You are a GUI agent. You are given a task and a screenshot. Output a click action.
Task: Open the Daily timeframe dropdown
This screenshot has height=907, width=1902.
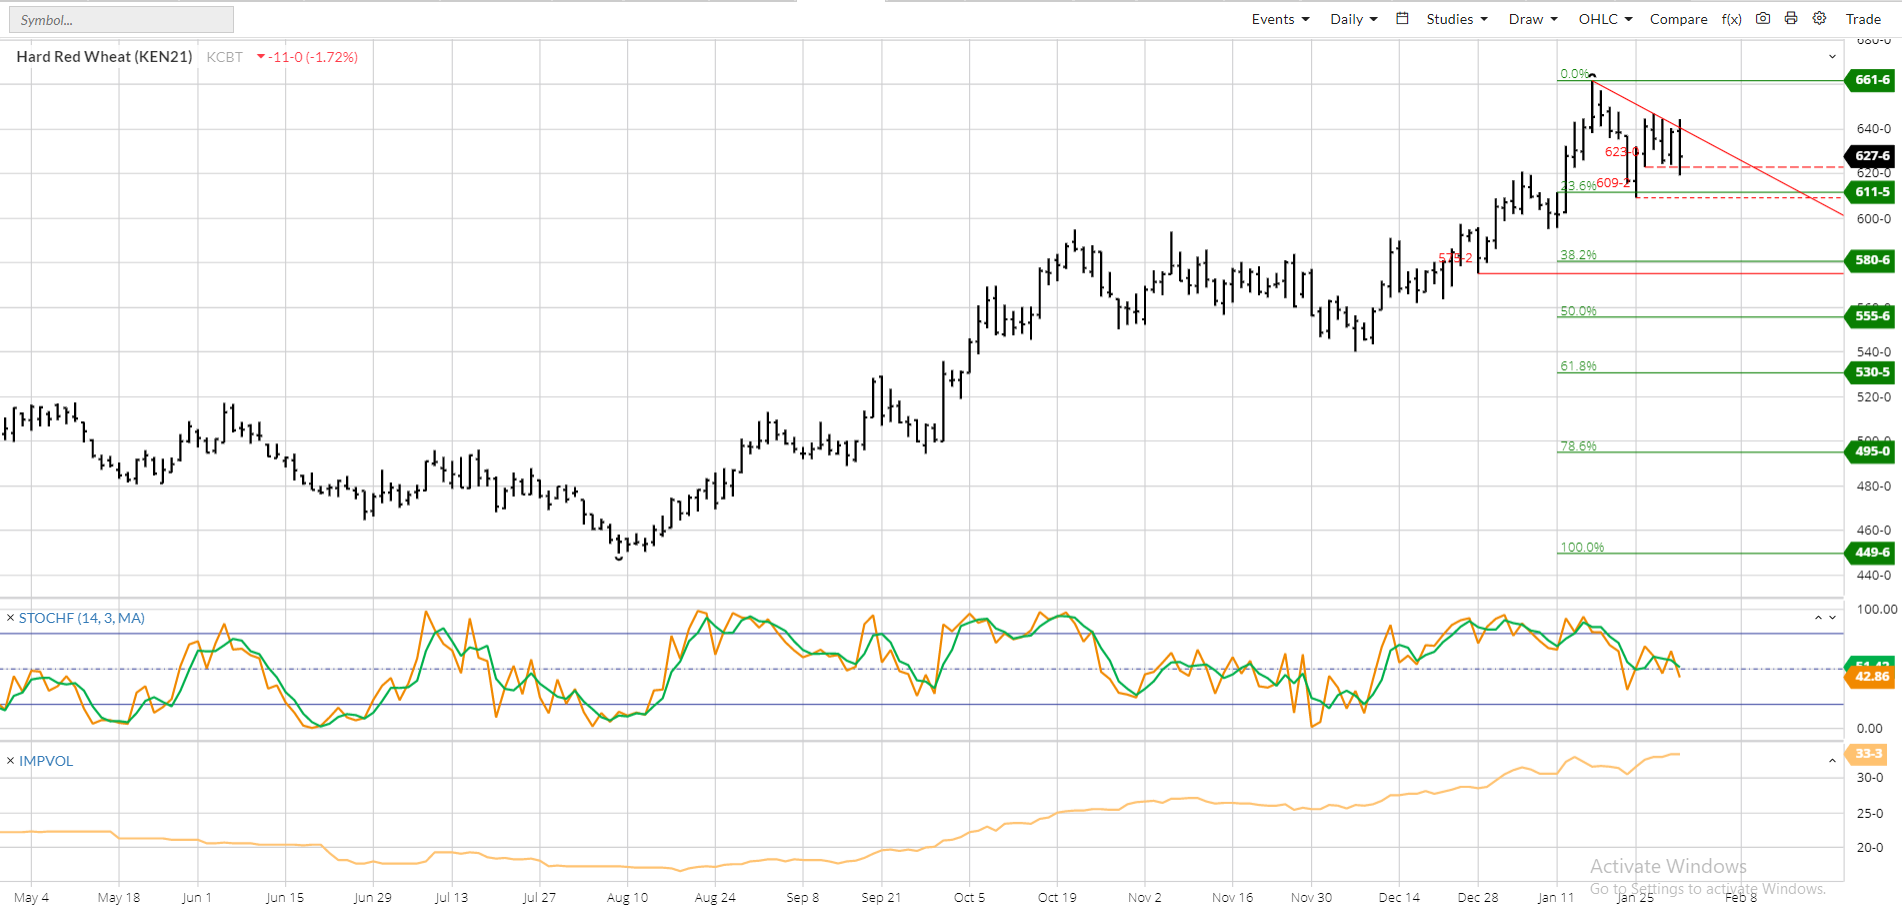coord(1351,18)
